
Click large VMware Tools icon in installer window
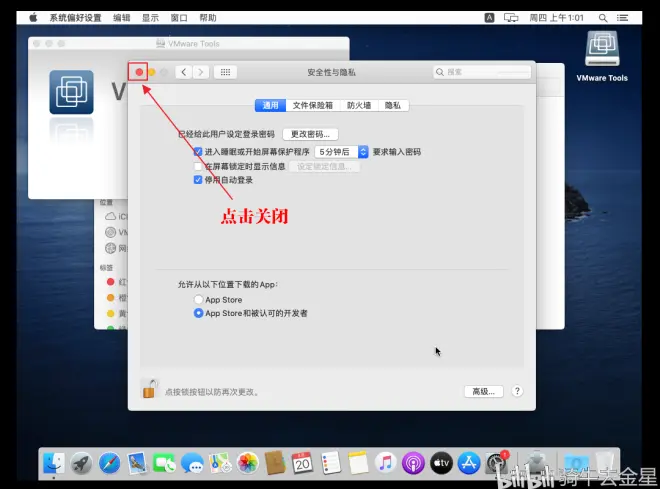(71, 92)
